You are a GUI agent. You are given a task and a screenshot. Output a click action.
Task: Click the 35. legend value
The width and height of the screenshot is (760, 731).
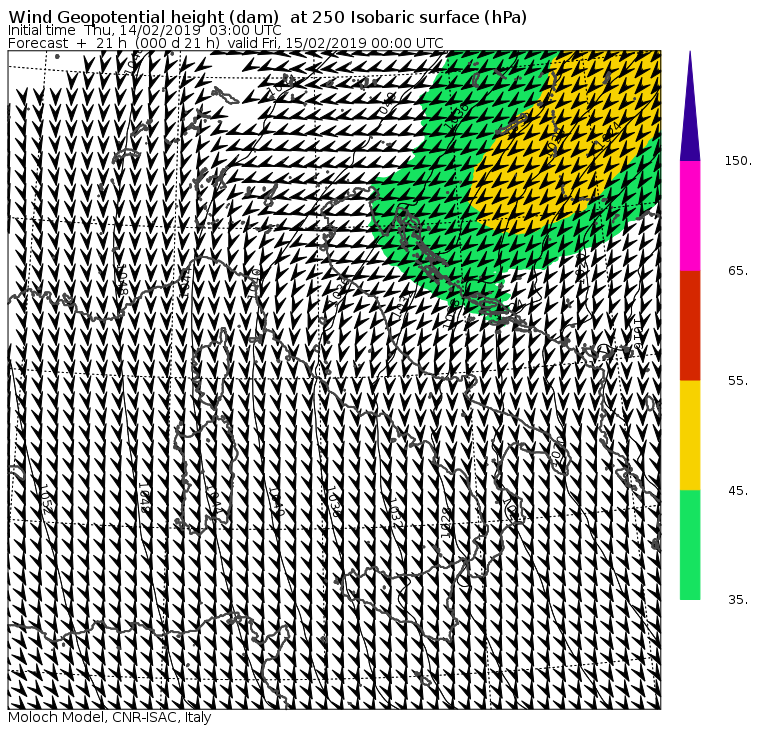point(738,600)
